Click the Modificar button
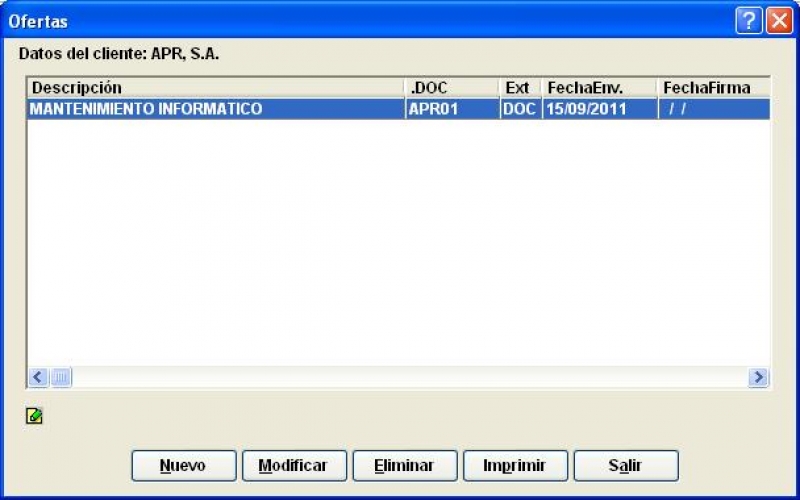800x500 pixels. [294, 465]
